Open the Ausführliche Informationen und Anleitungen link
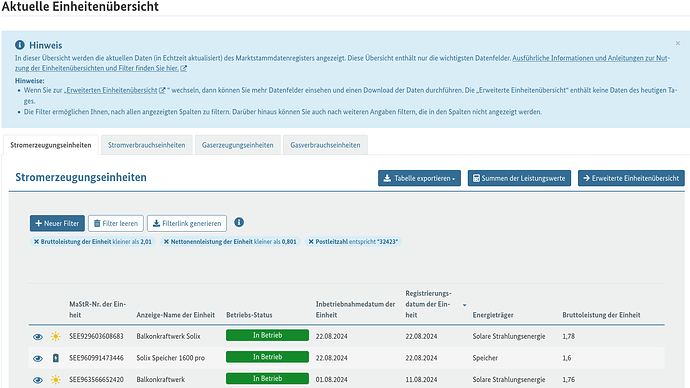The image size is (690, 388). tap(591, 58)
